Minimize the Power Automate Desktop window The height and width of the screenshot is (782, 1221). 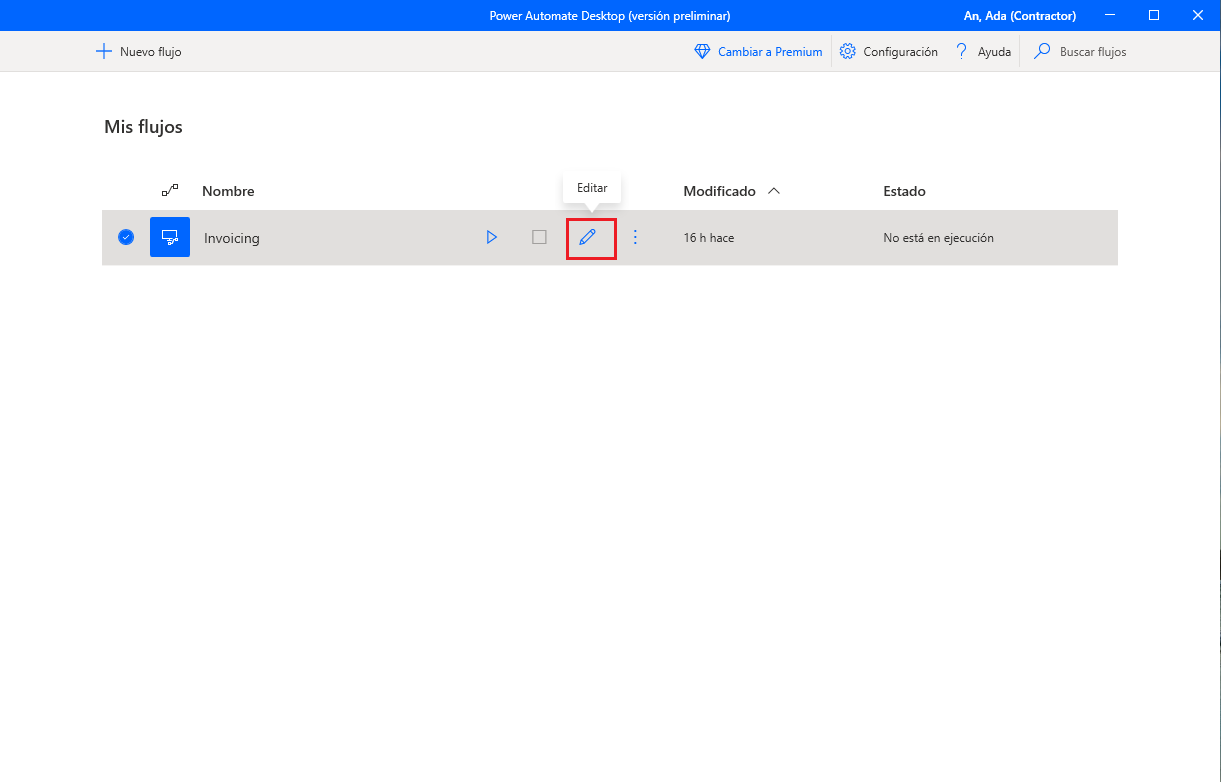click(1109, 15)
